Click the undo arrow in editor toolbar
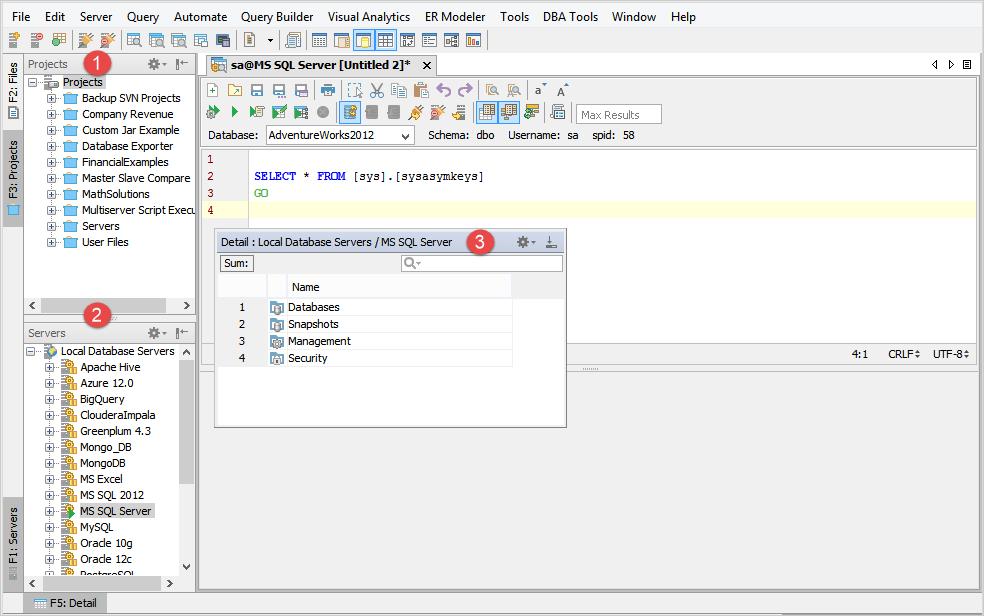Screen dimensions: 984x616 [443, 90]
